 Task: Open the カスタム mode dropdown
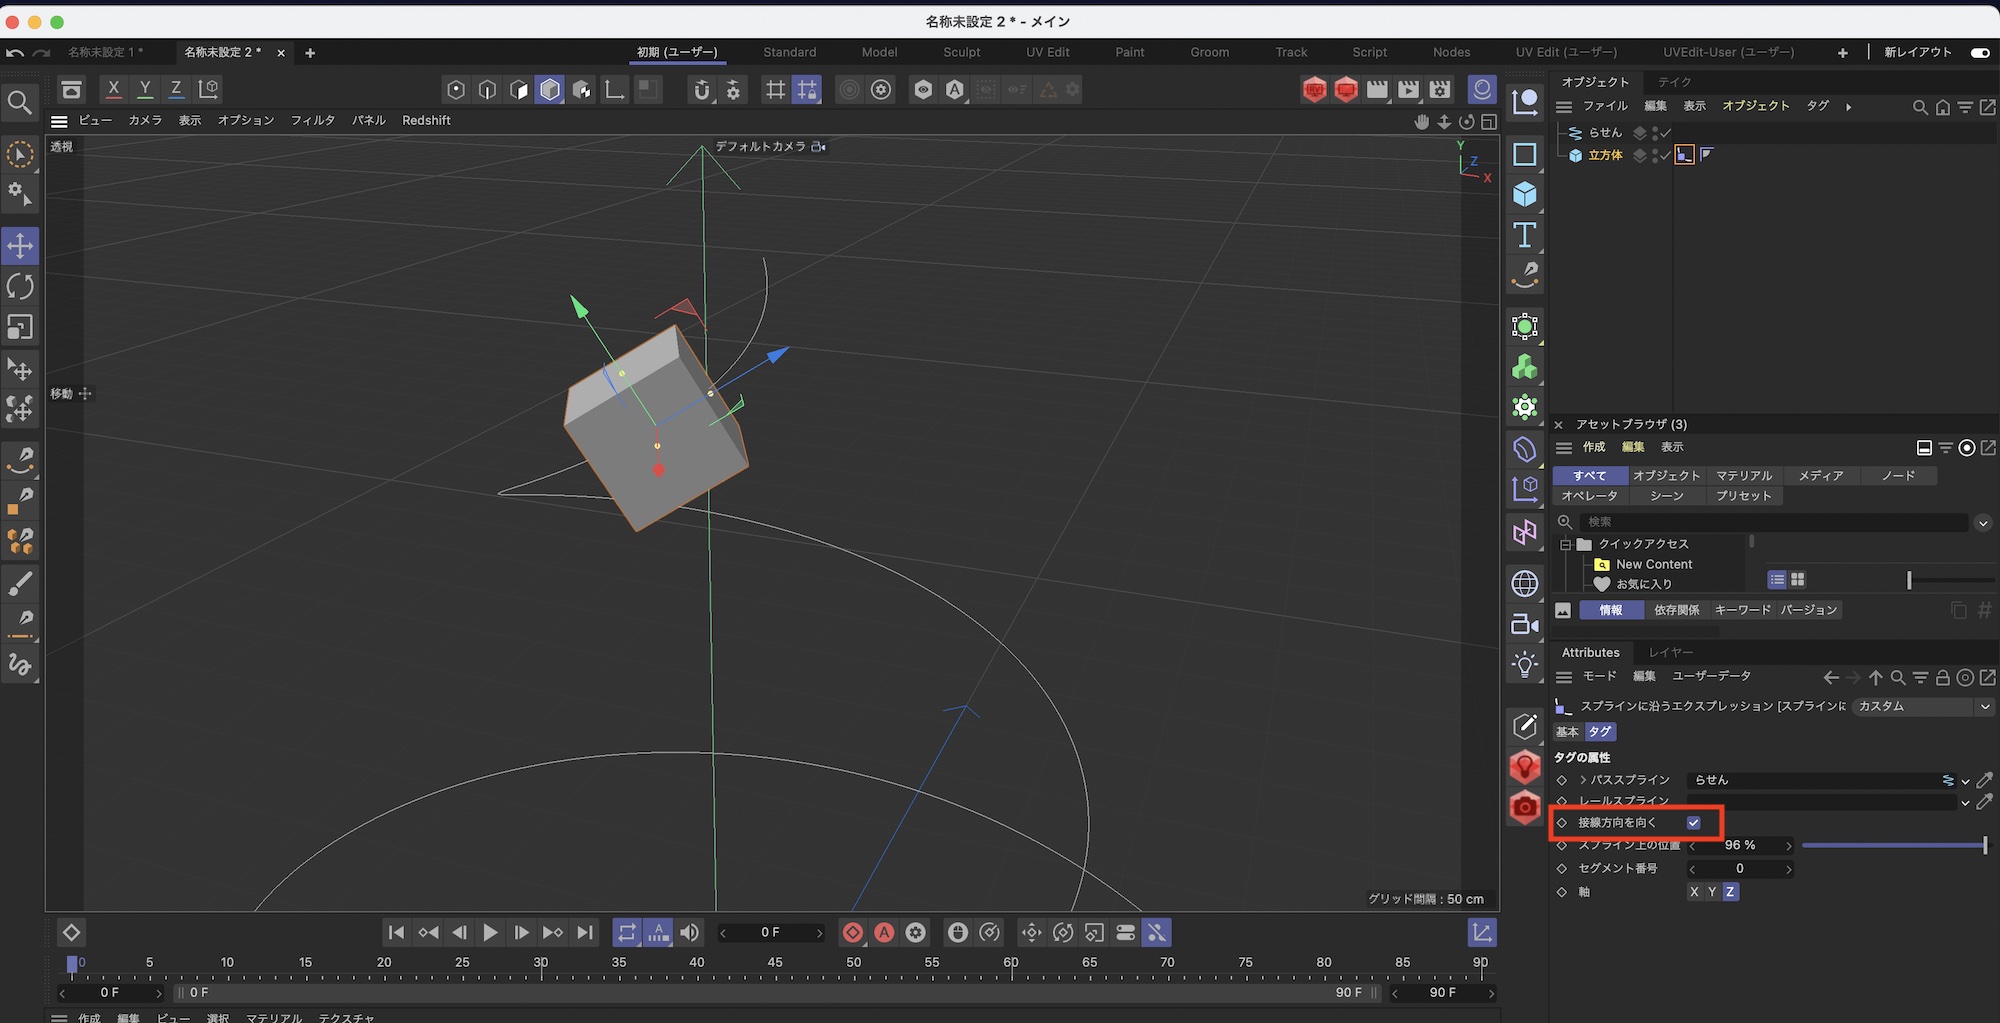coord(1922,706)
